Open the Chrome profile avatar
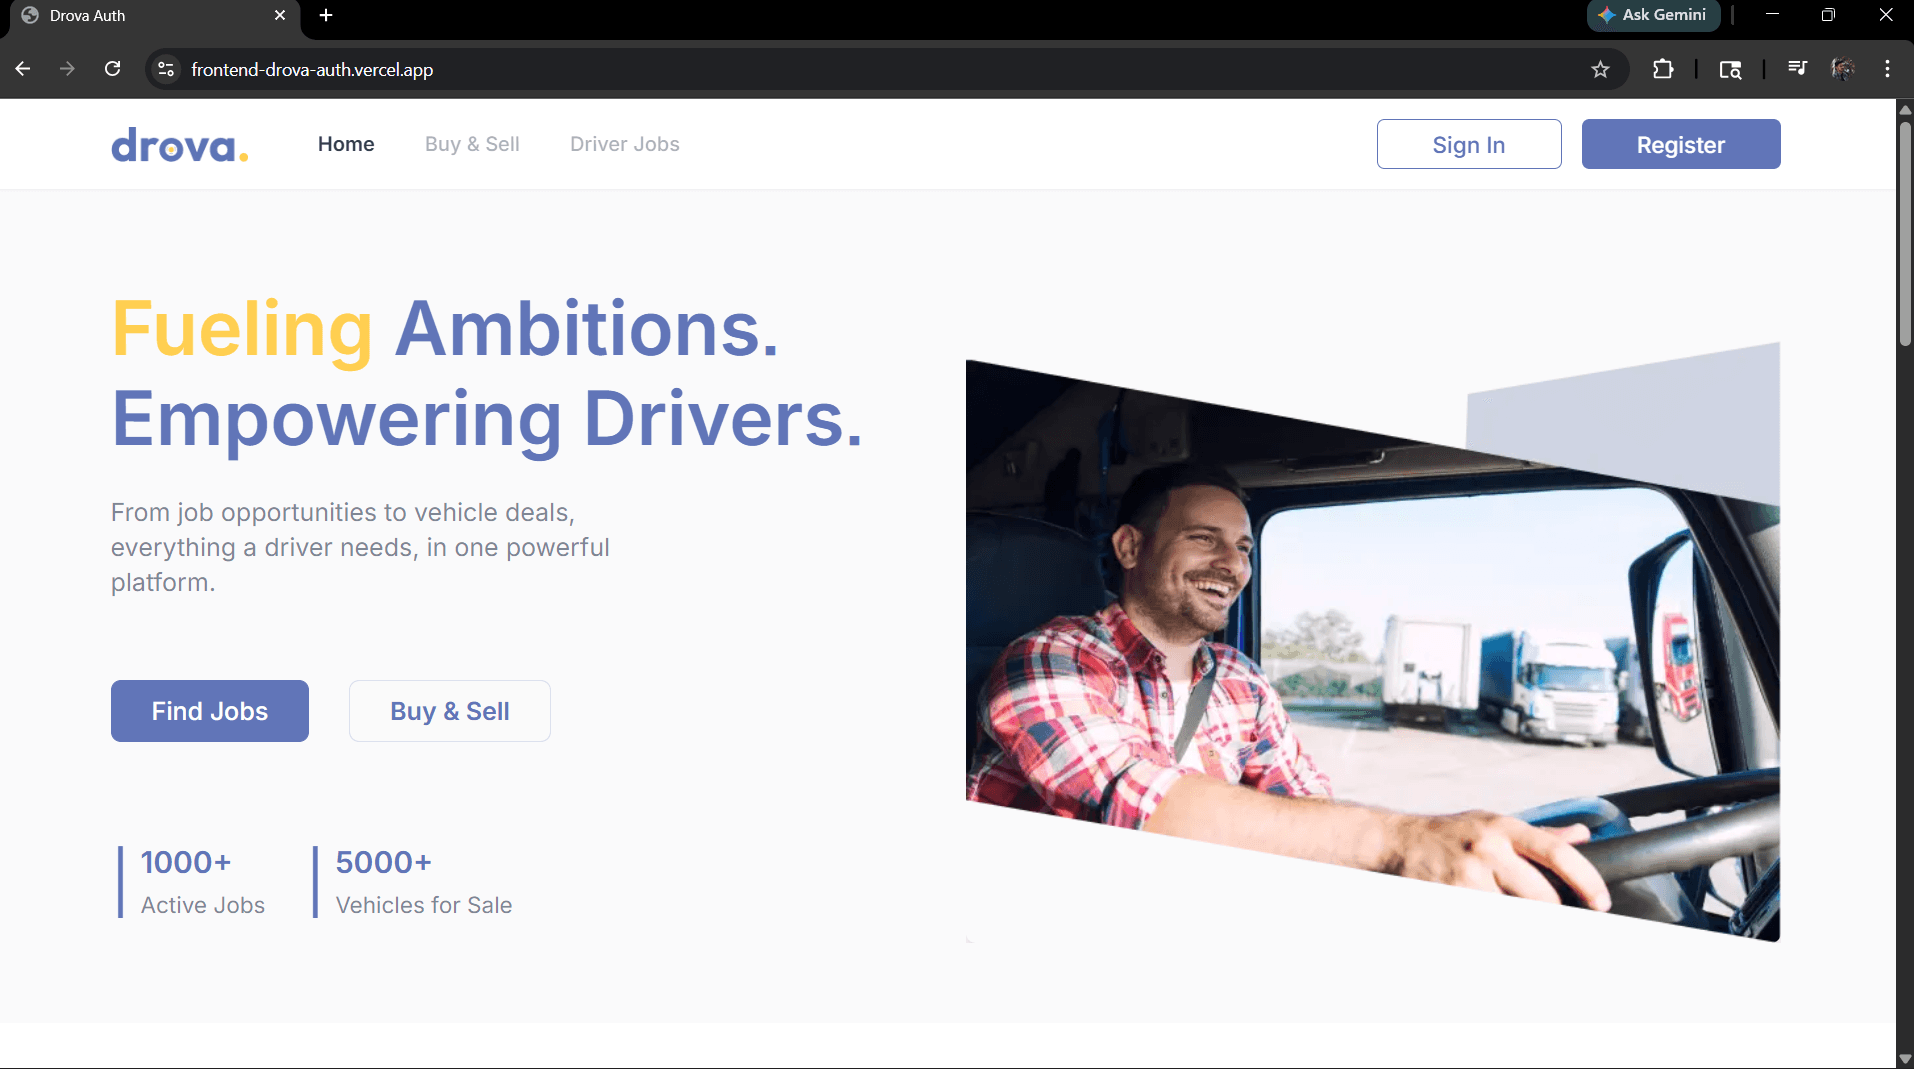1914x1069 pixels. pos(1842,69)
